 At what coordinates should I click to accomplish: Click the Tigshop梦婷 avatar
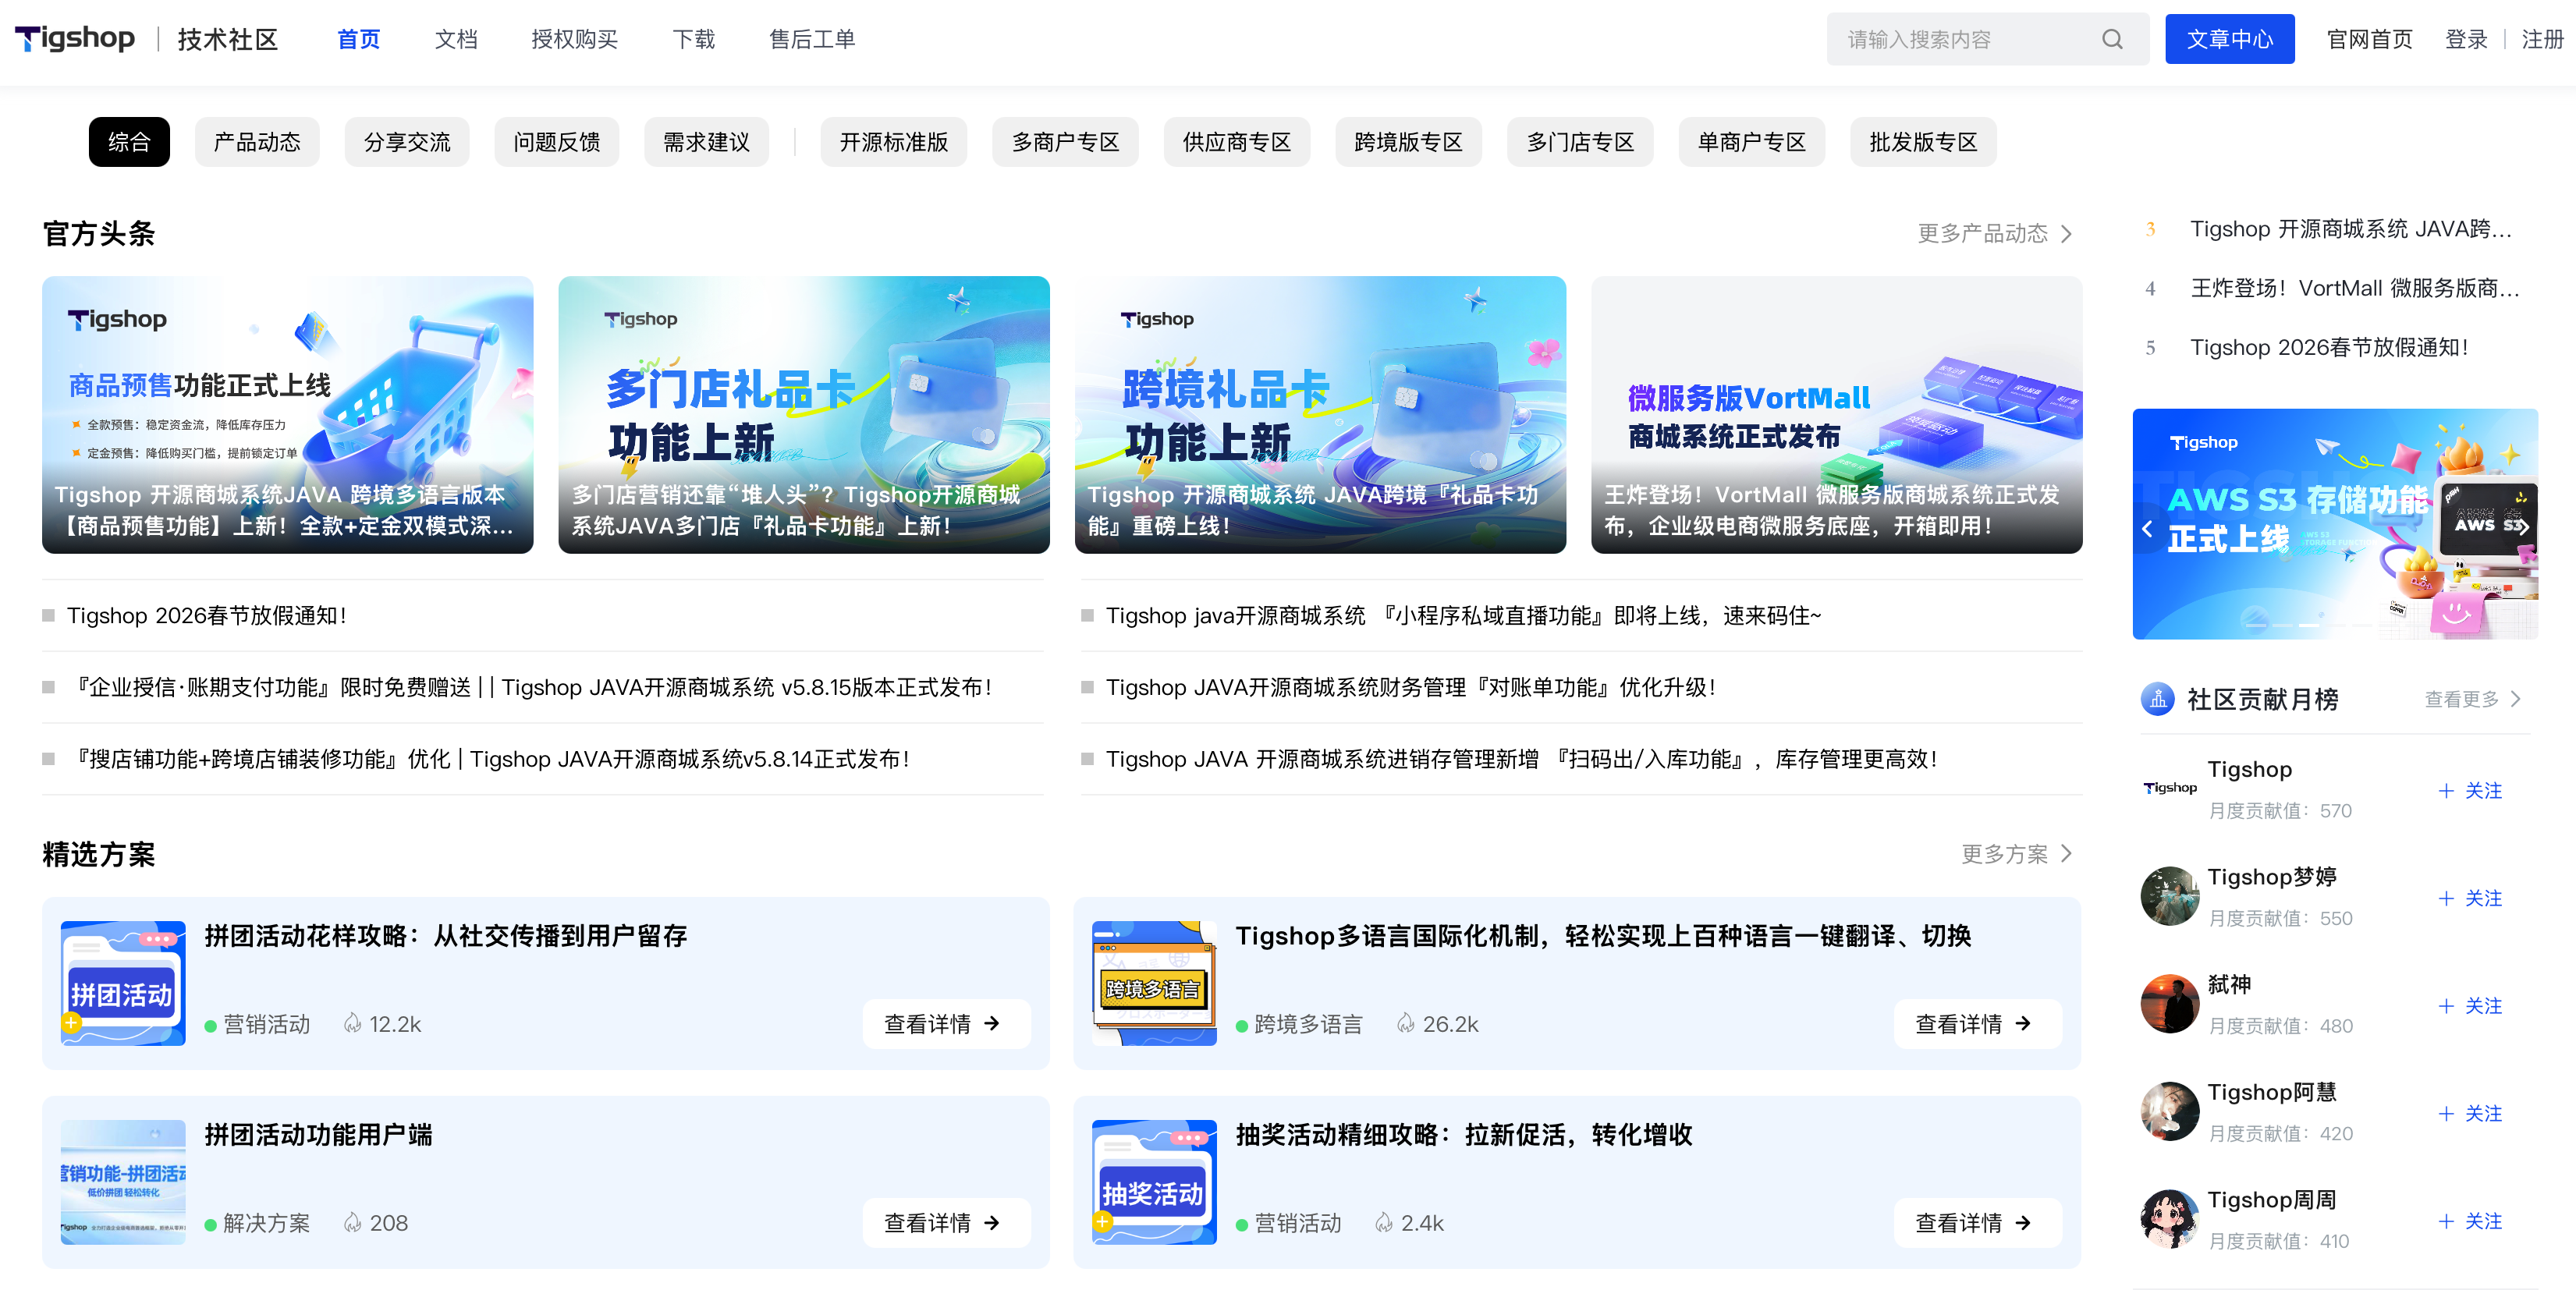[2170, 896]
